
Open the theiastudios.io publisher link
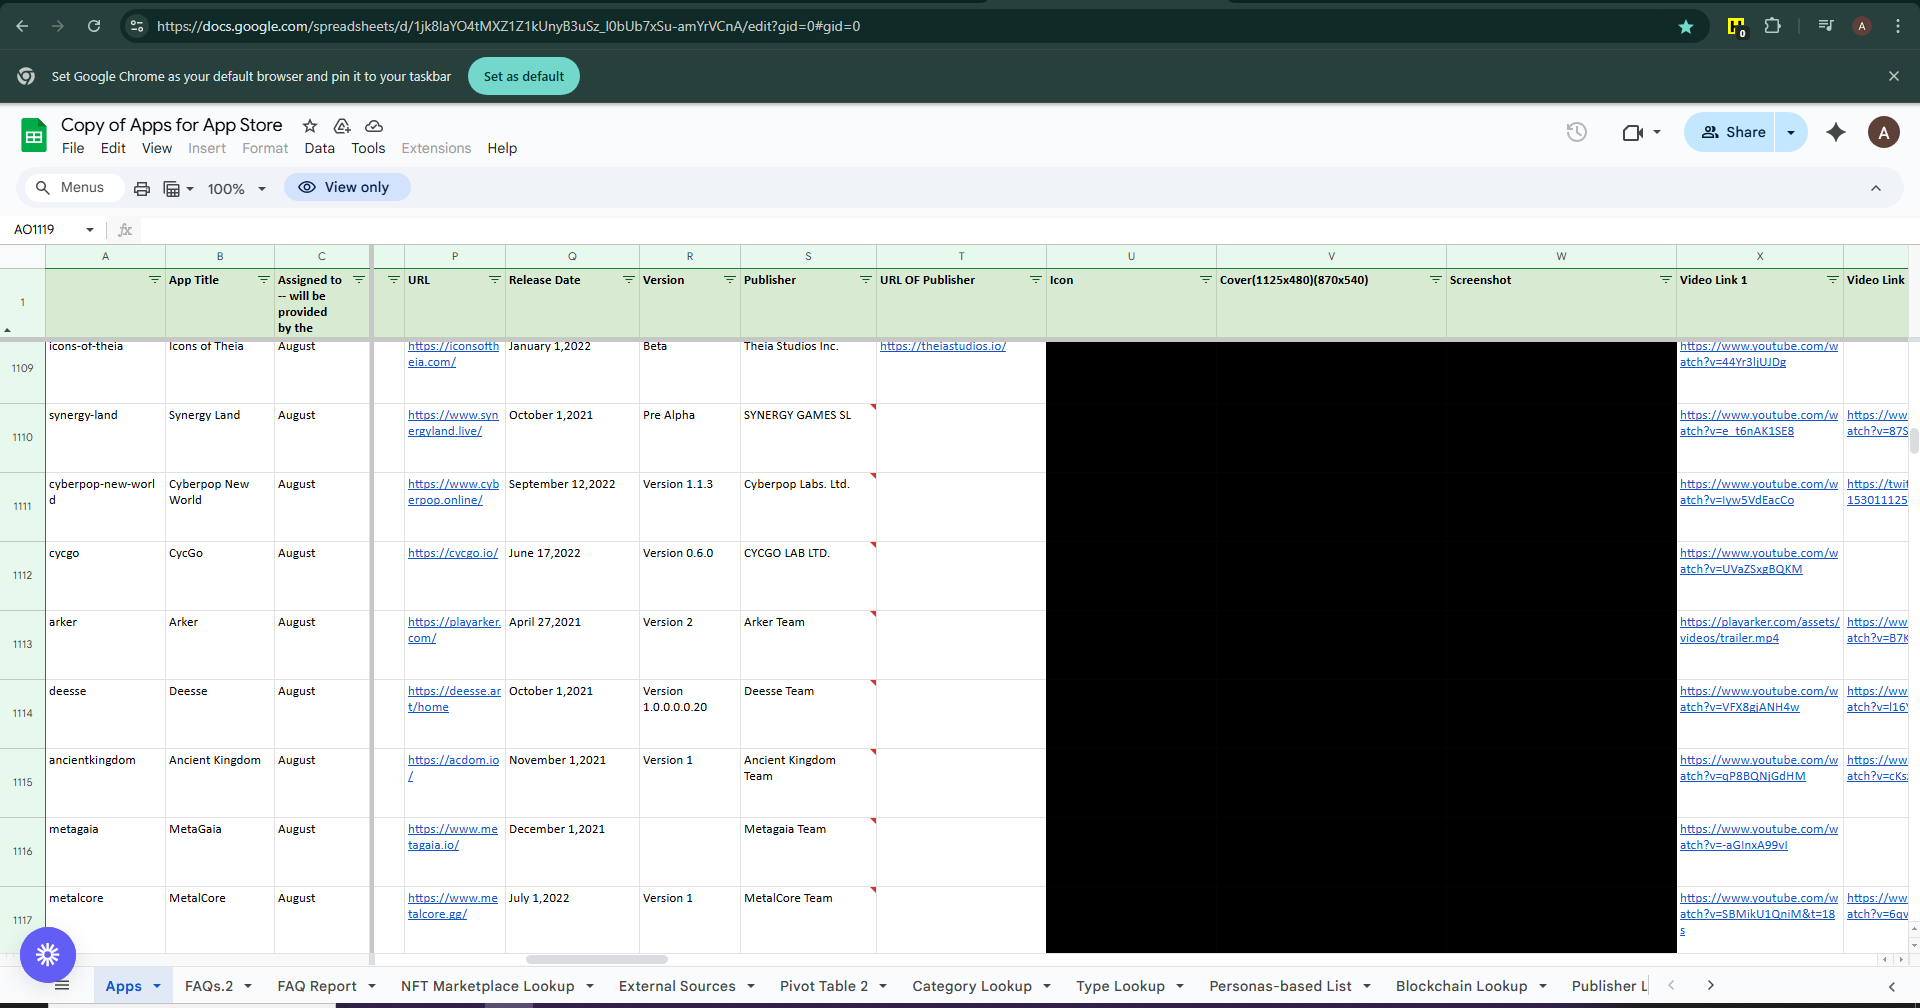[942, 346]
